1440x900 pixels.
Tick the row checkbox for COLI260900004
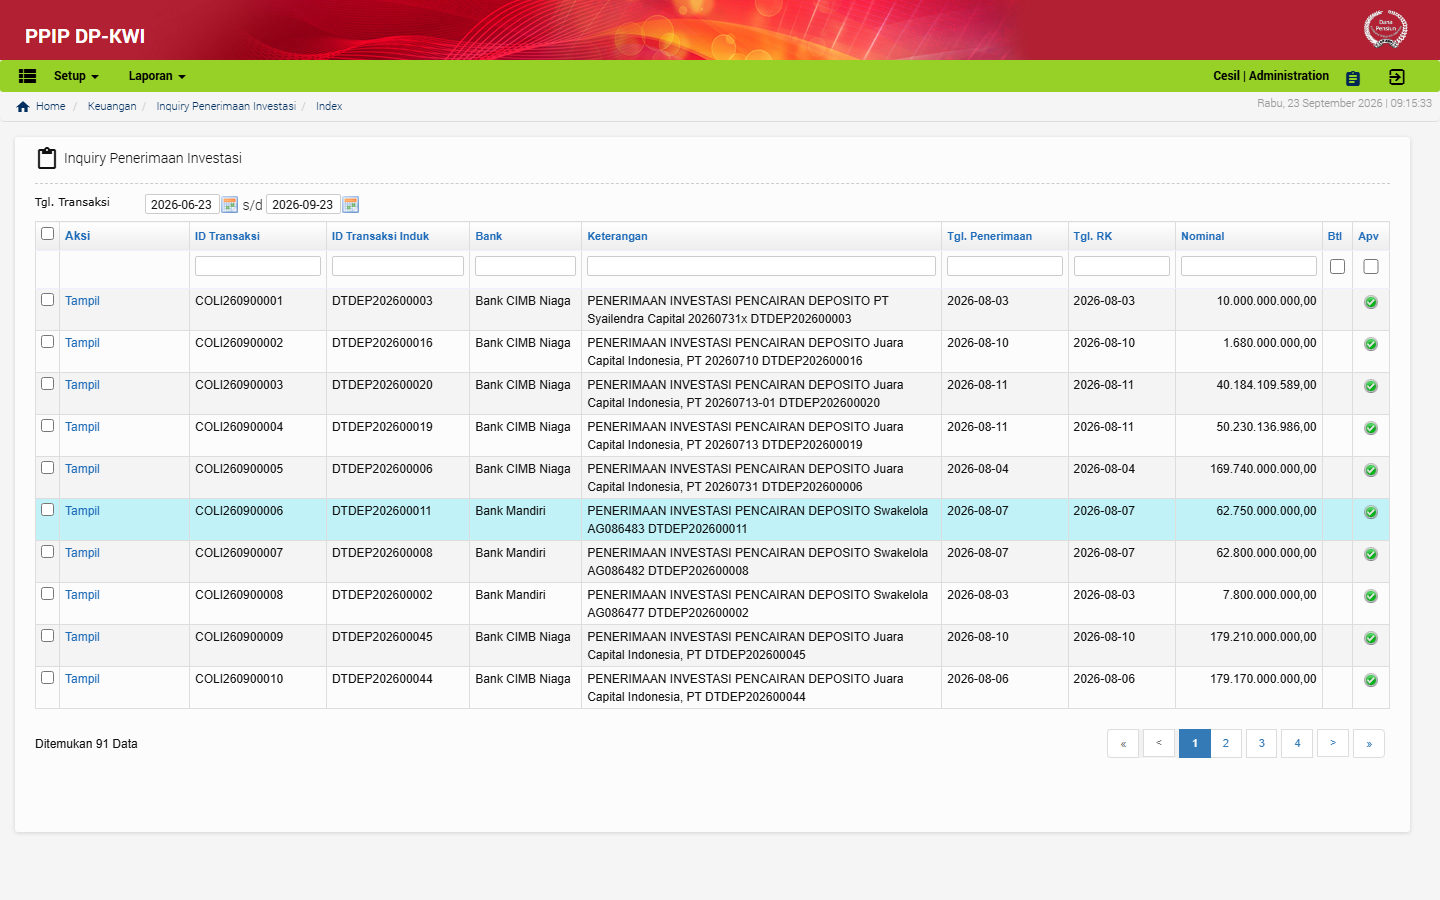tap(47, 426)
